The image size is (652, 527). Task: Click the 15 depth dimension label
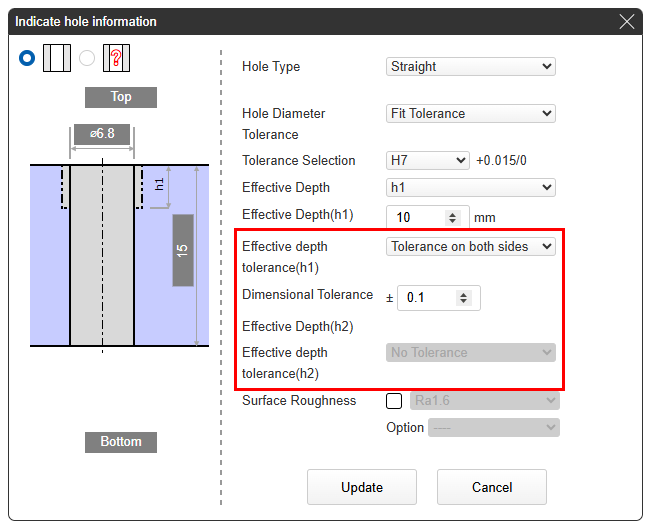coord(182,250)
